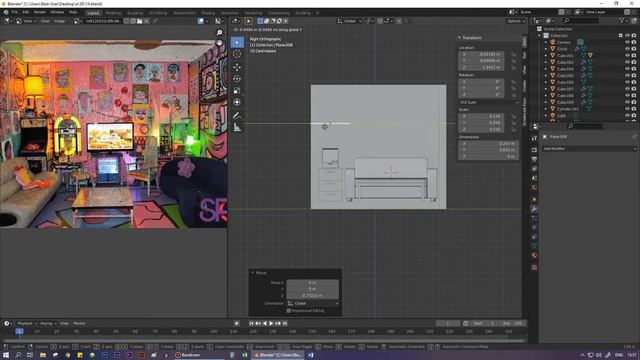Expand Cube.001 item in outliner
Screen dimensions: 640x360
(546, 56)
